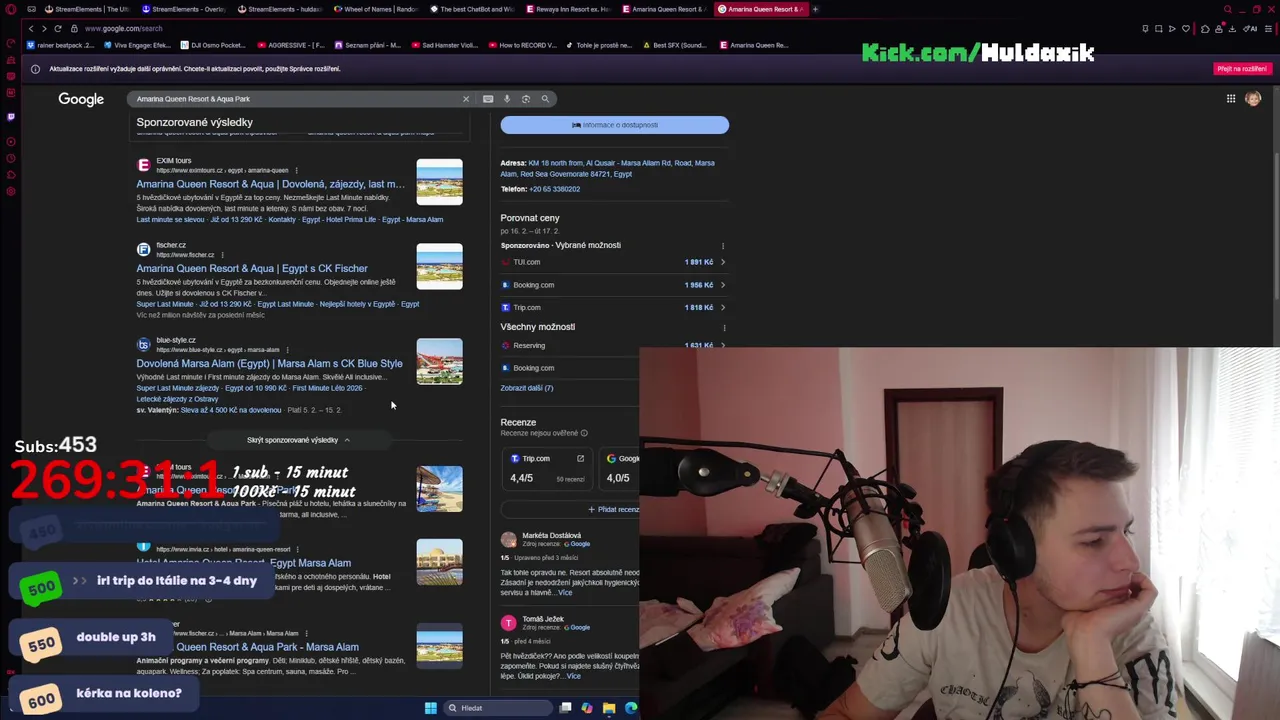This screenshot has height=720, width=1280.
Task: Click Informace o dostupnosti button
Action: (x=615, y=125)
